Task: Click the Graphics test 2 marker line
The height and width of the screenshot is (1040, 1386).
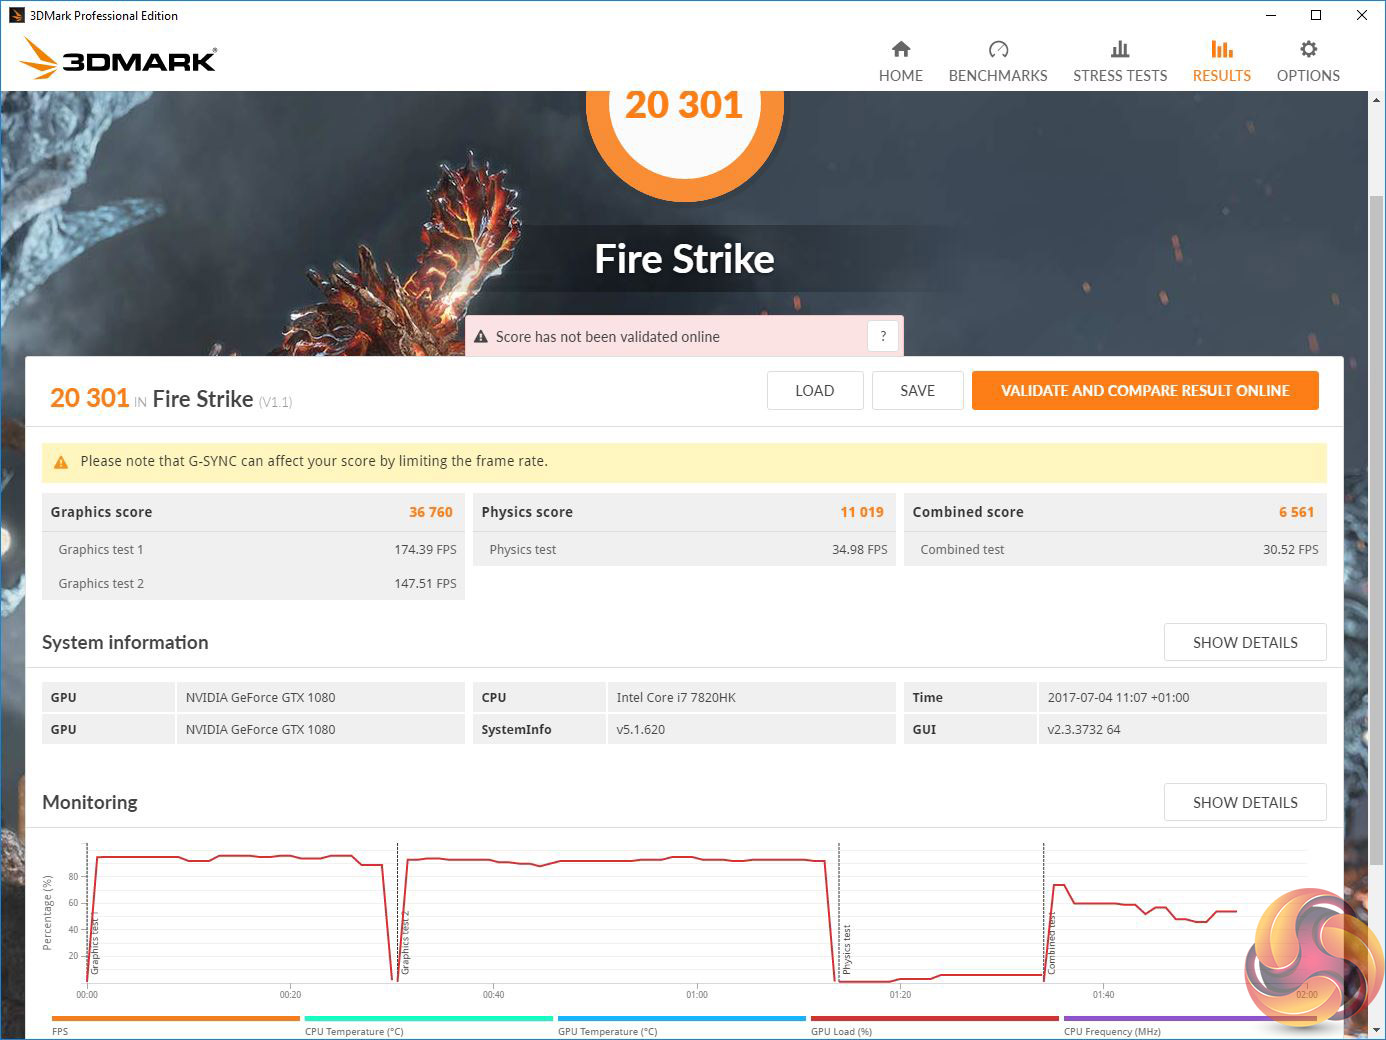Action: point(398,912)
